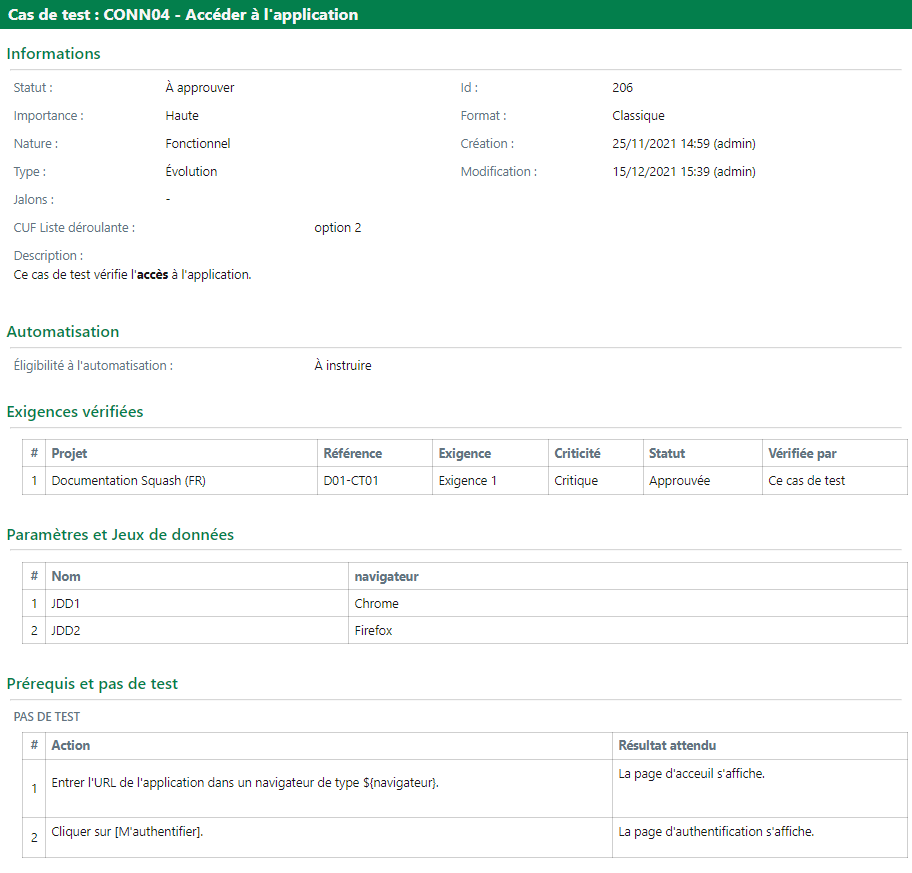The width and height of the screenshot is (912, 873).
Task: Click the 'Approuvée' requirement status cell
Action: (679, 481)
